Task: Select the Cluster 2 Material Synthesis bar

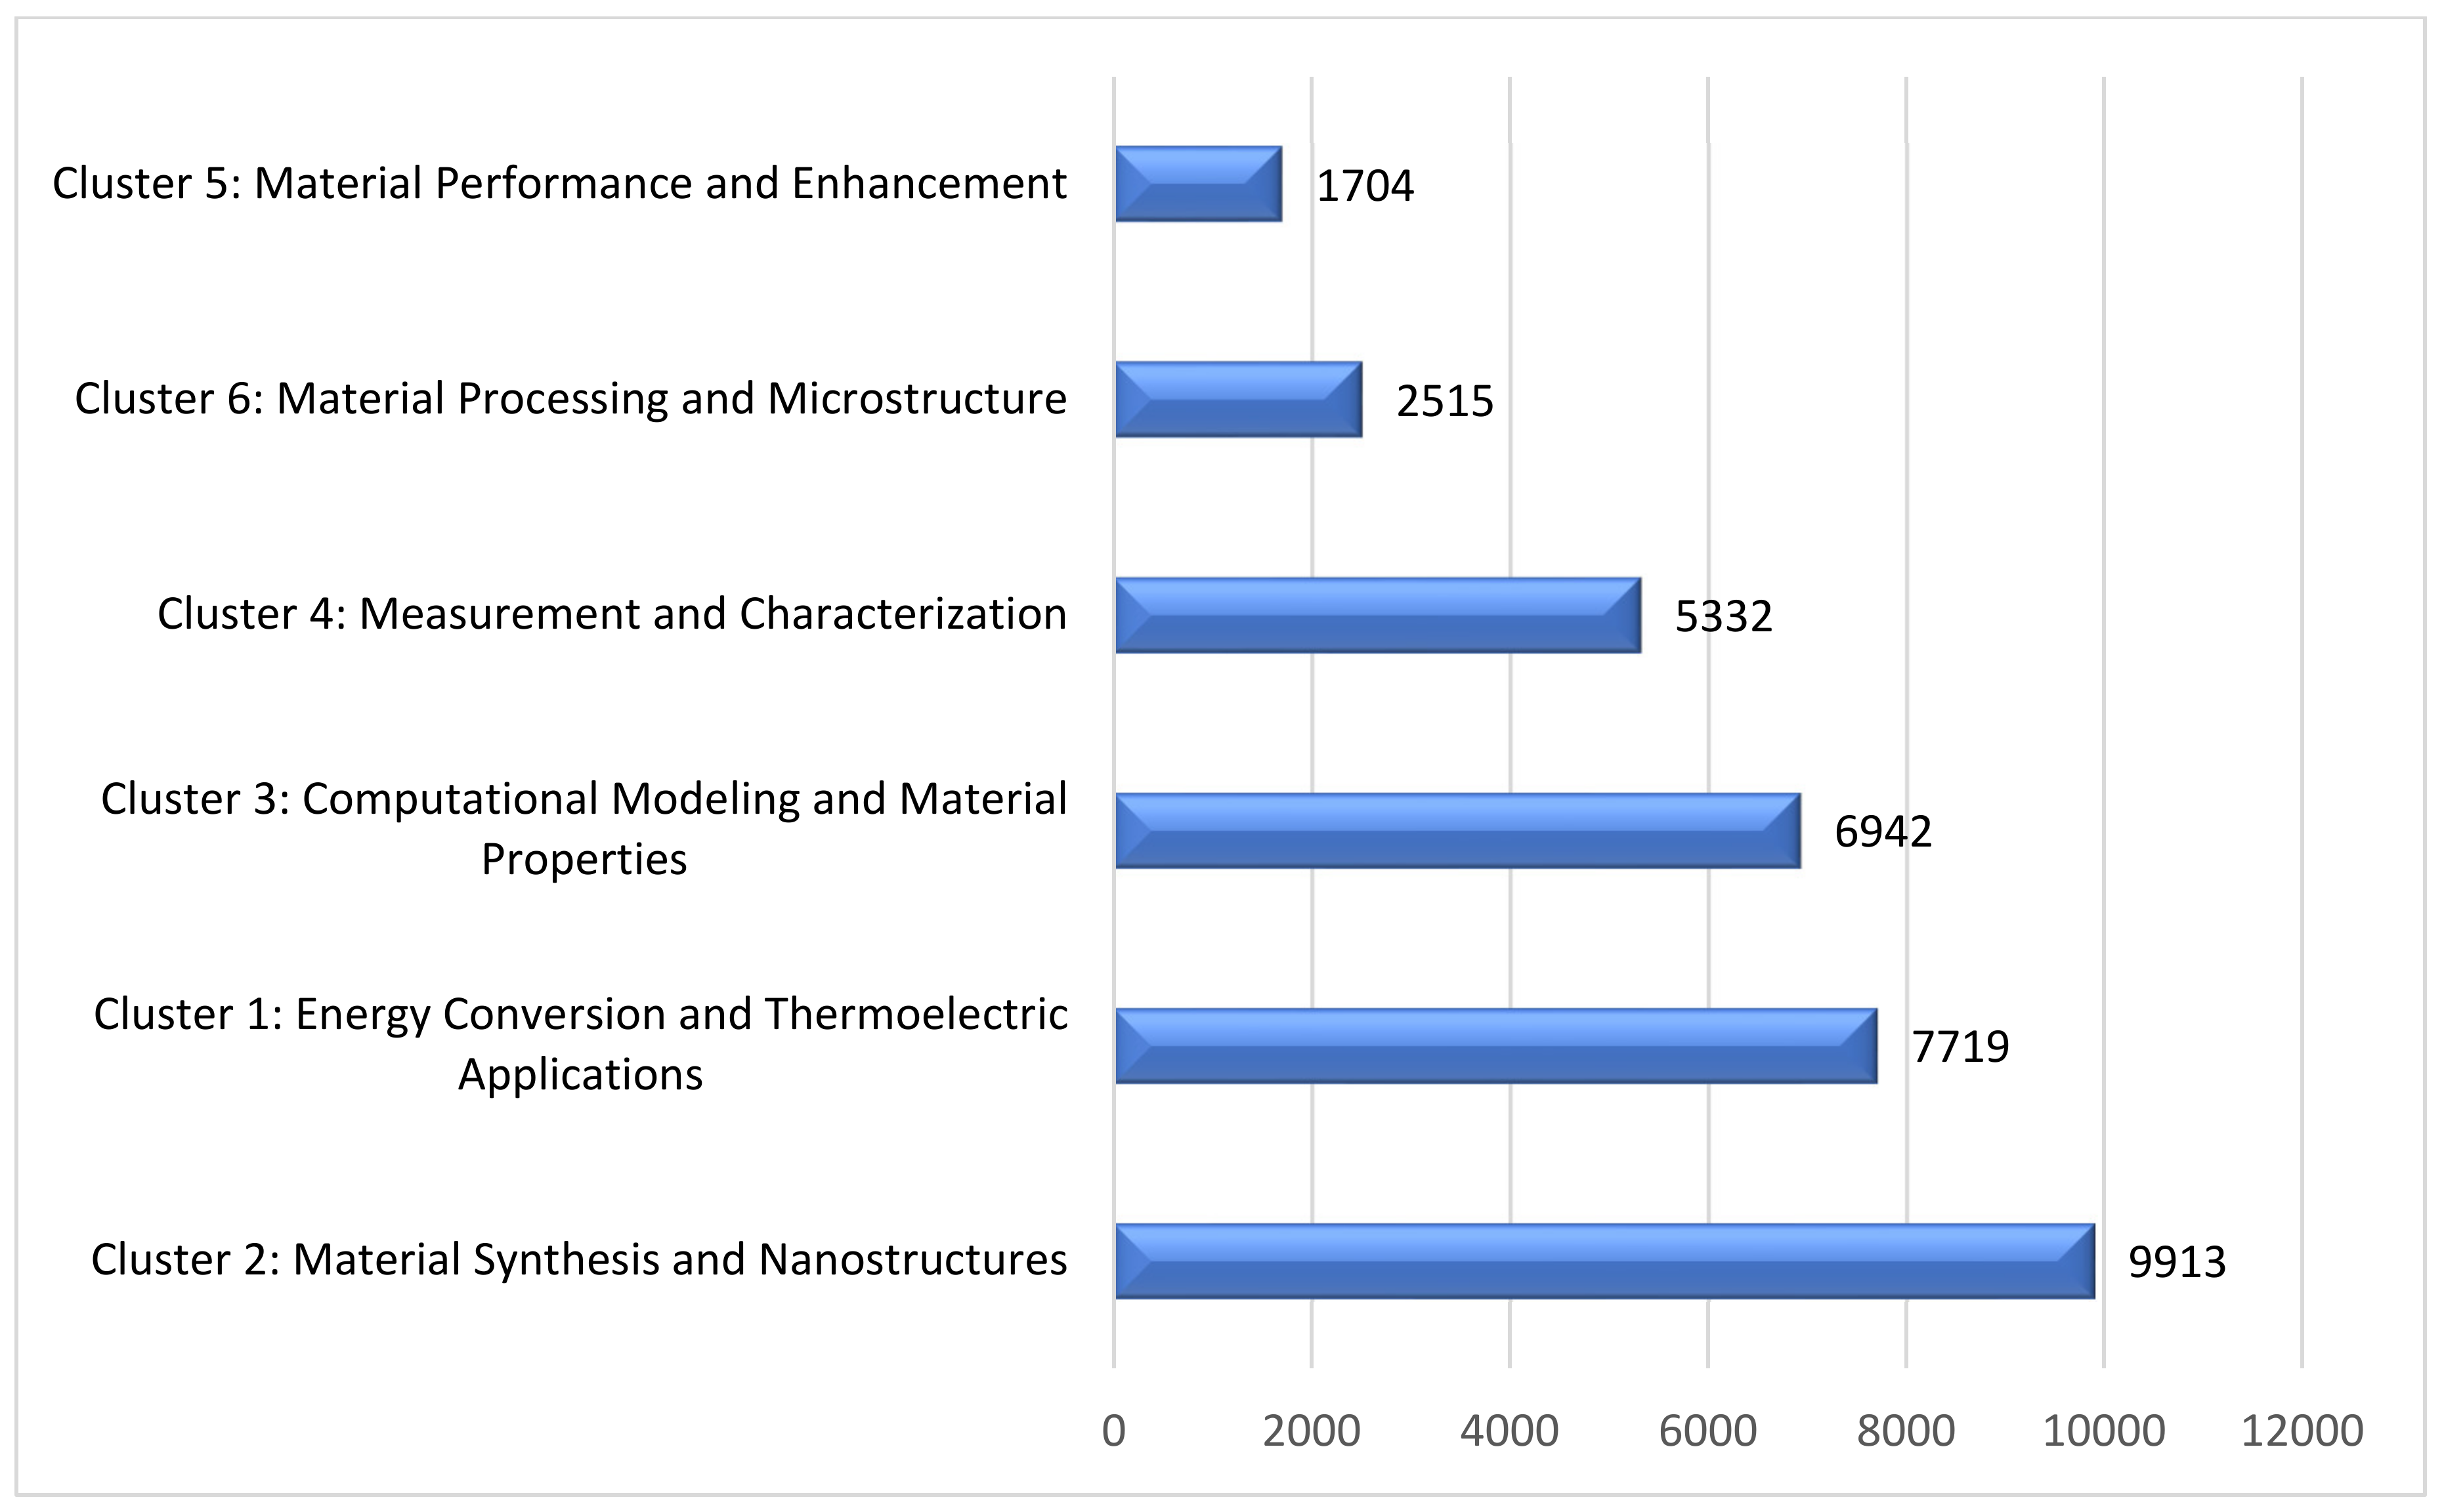Action: 1604,1261
